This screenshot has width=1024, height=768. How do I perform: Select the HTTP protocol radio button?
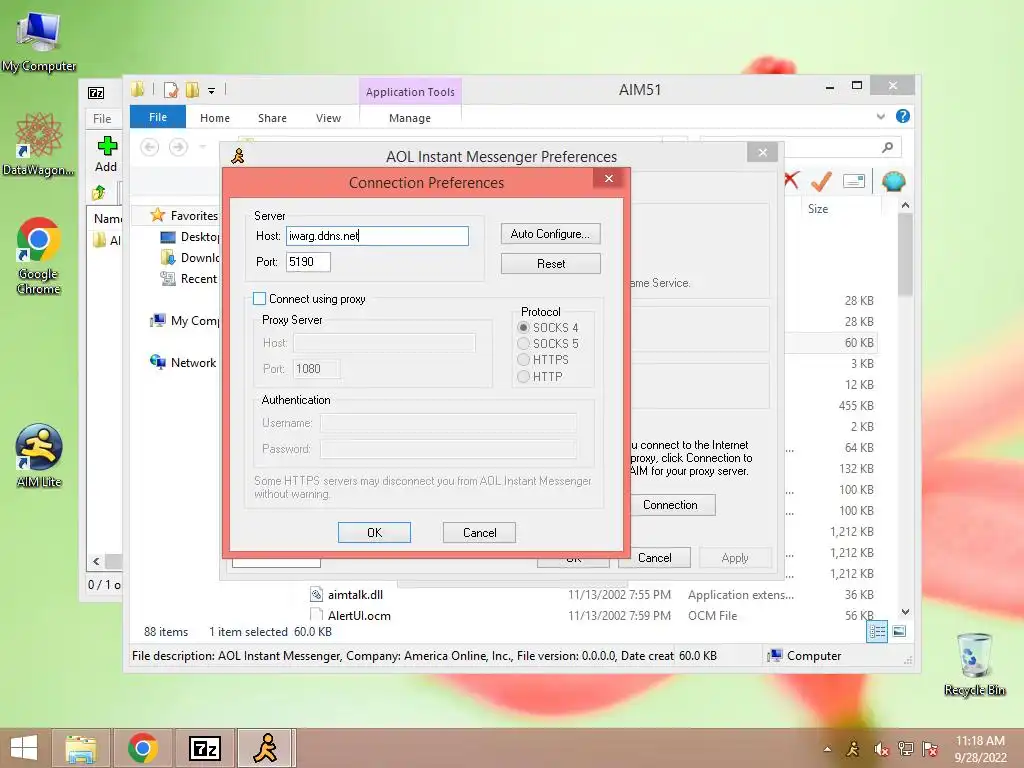click(523, 377)
